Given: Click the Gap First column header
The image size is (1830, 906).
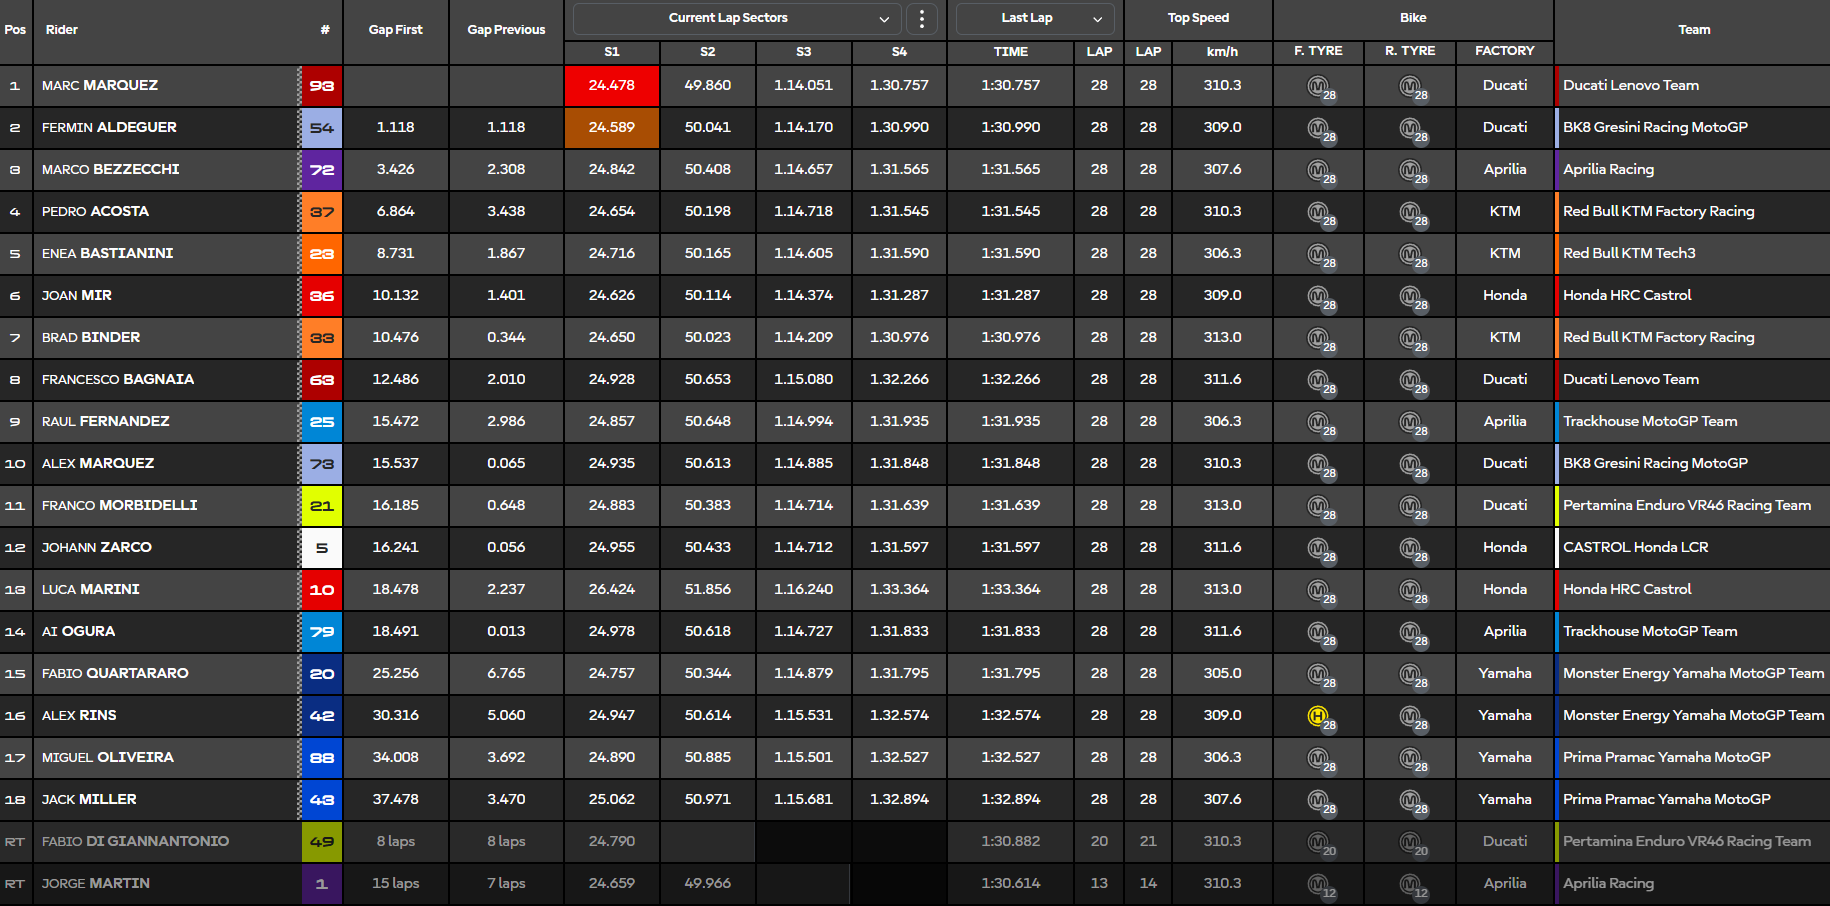Looking at the screenshot, I should pyautogui.click(x=395, y=30).
